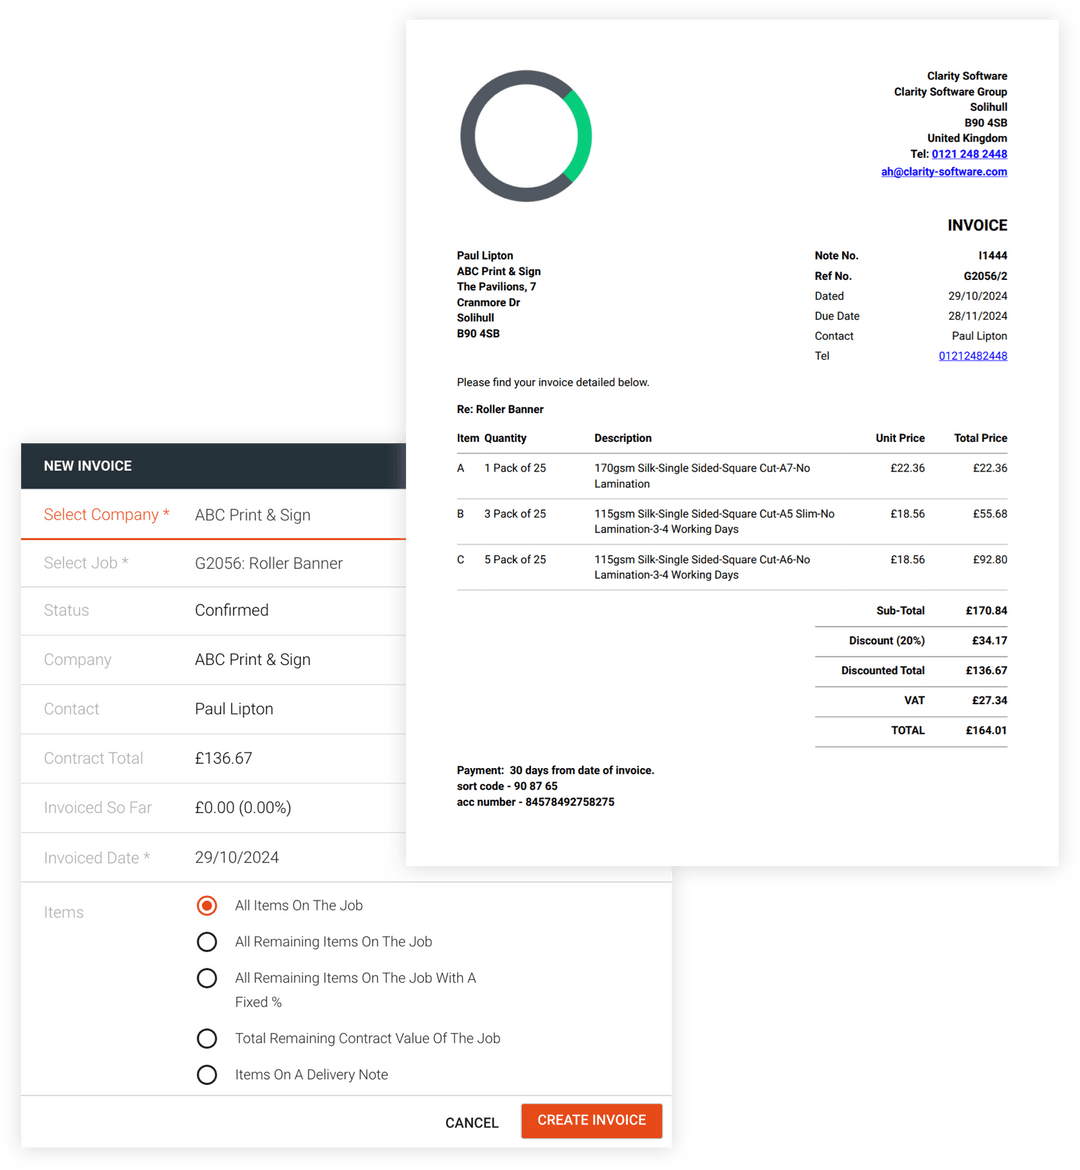This screenshot has height=1170, width=1080.
Task: Click the Contract Total value £136.67
Action: tap(223, 758)
